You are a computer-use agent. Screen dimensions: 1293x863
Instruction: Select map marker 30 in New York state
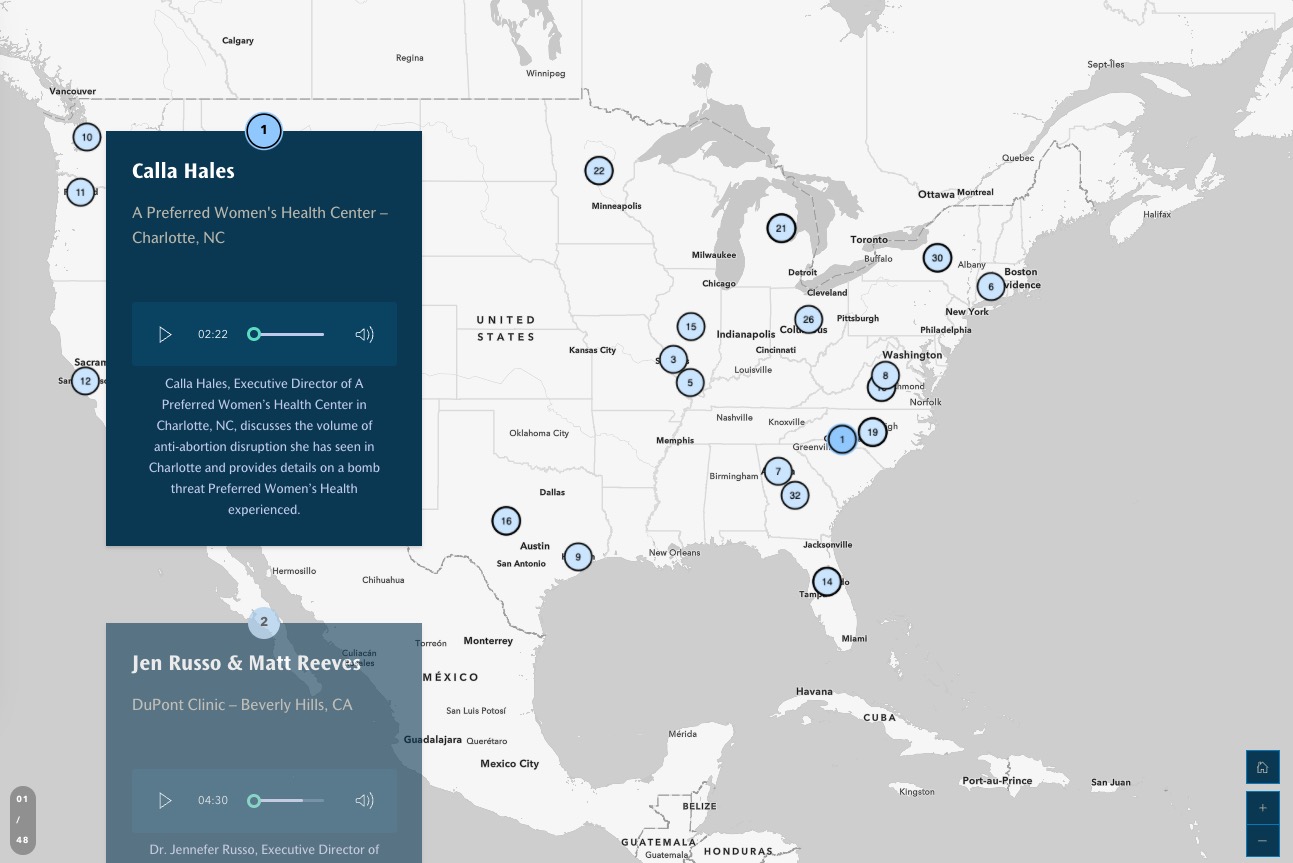point(937,258)
